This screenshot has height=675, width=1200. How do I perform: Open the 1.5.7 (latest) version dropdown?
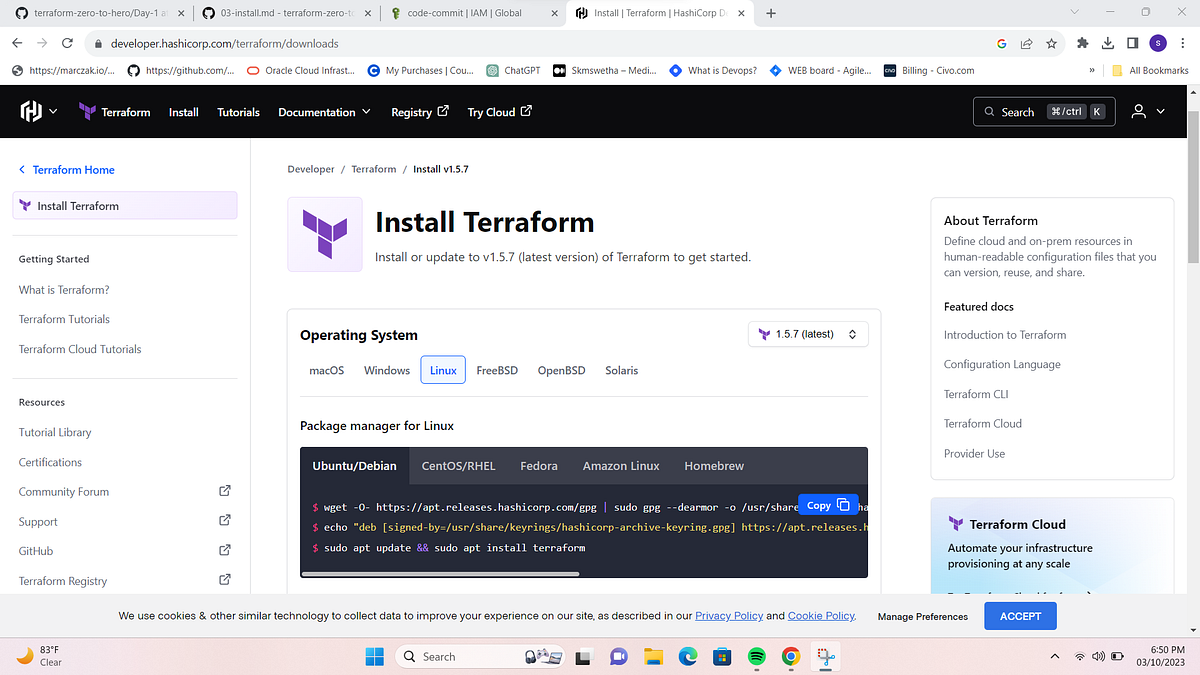[x=808, y=334]
